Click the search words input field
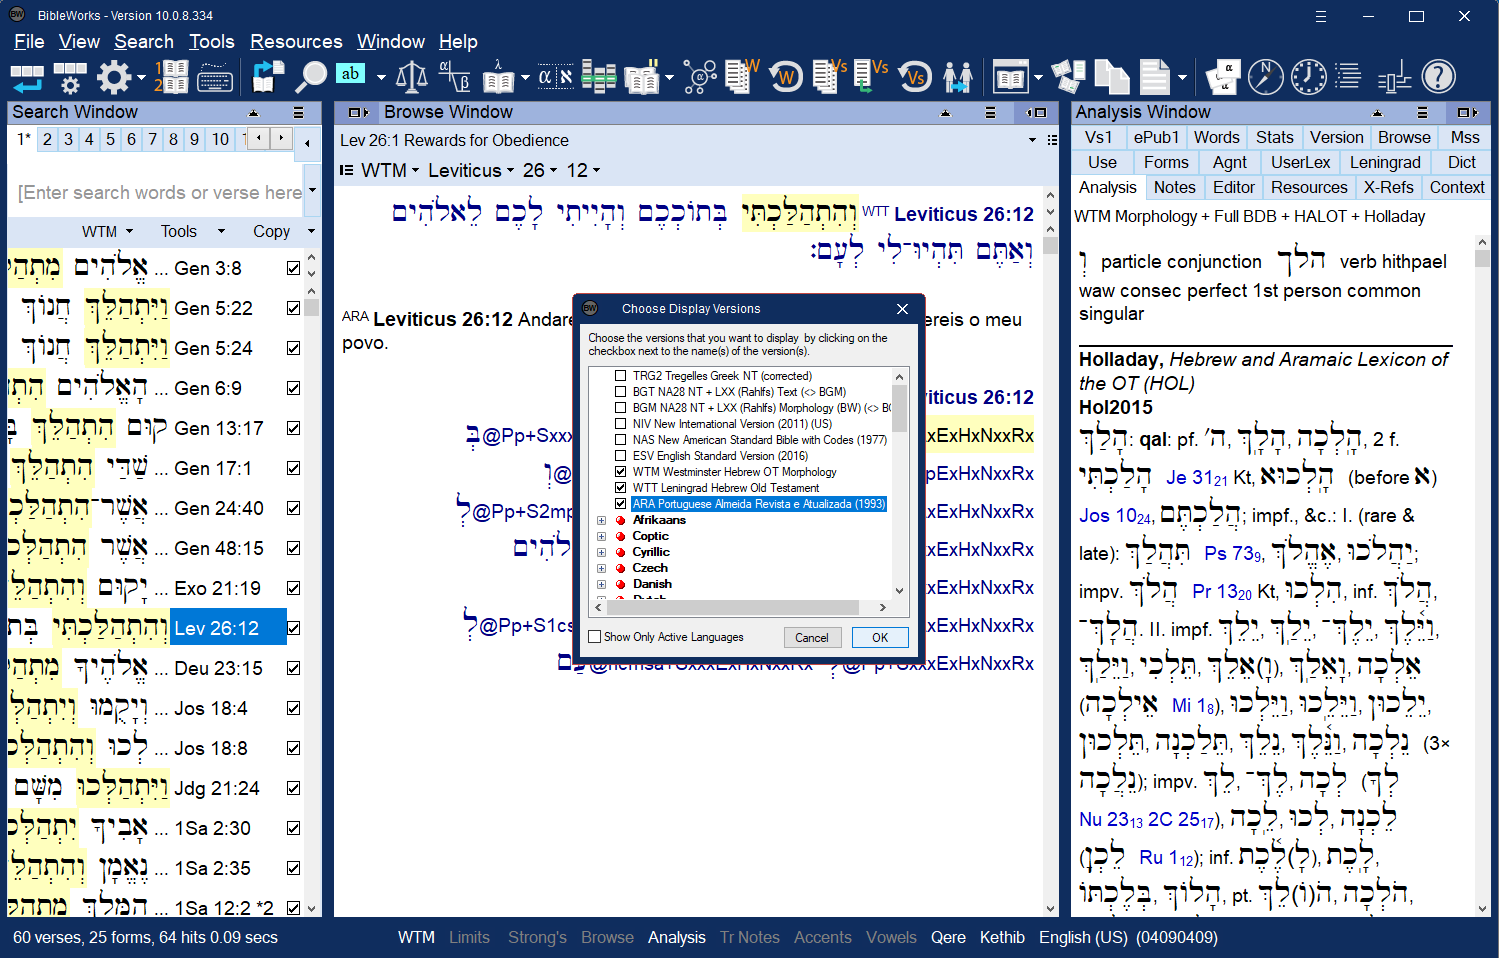Screen dimensions: 1499x958 click(x=160, y=192)
